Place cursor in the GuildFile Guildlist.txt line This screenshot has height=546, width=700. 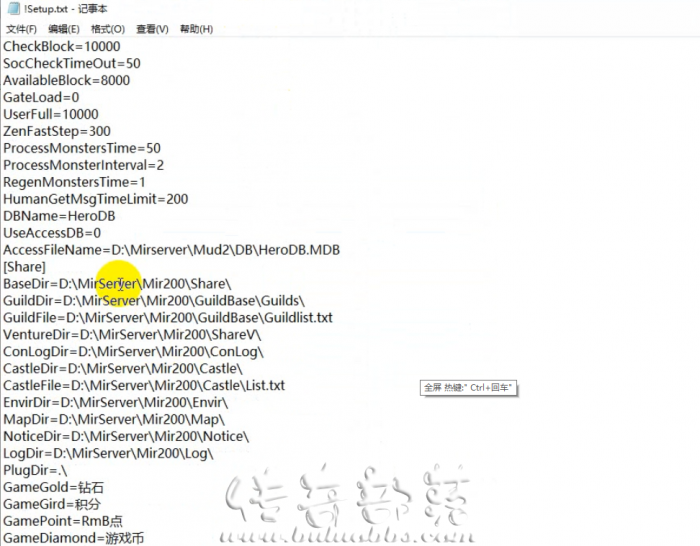pyautogui.click(x=168, y=318)
